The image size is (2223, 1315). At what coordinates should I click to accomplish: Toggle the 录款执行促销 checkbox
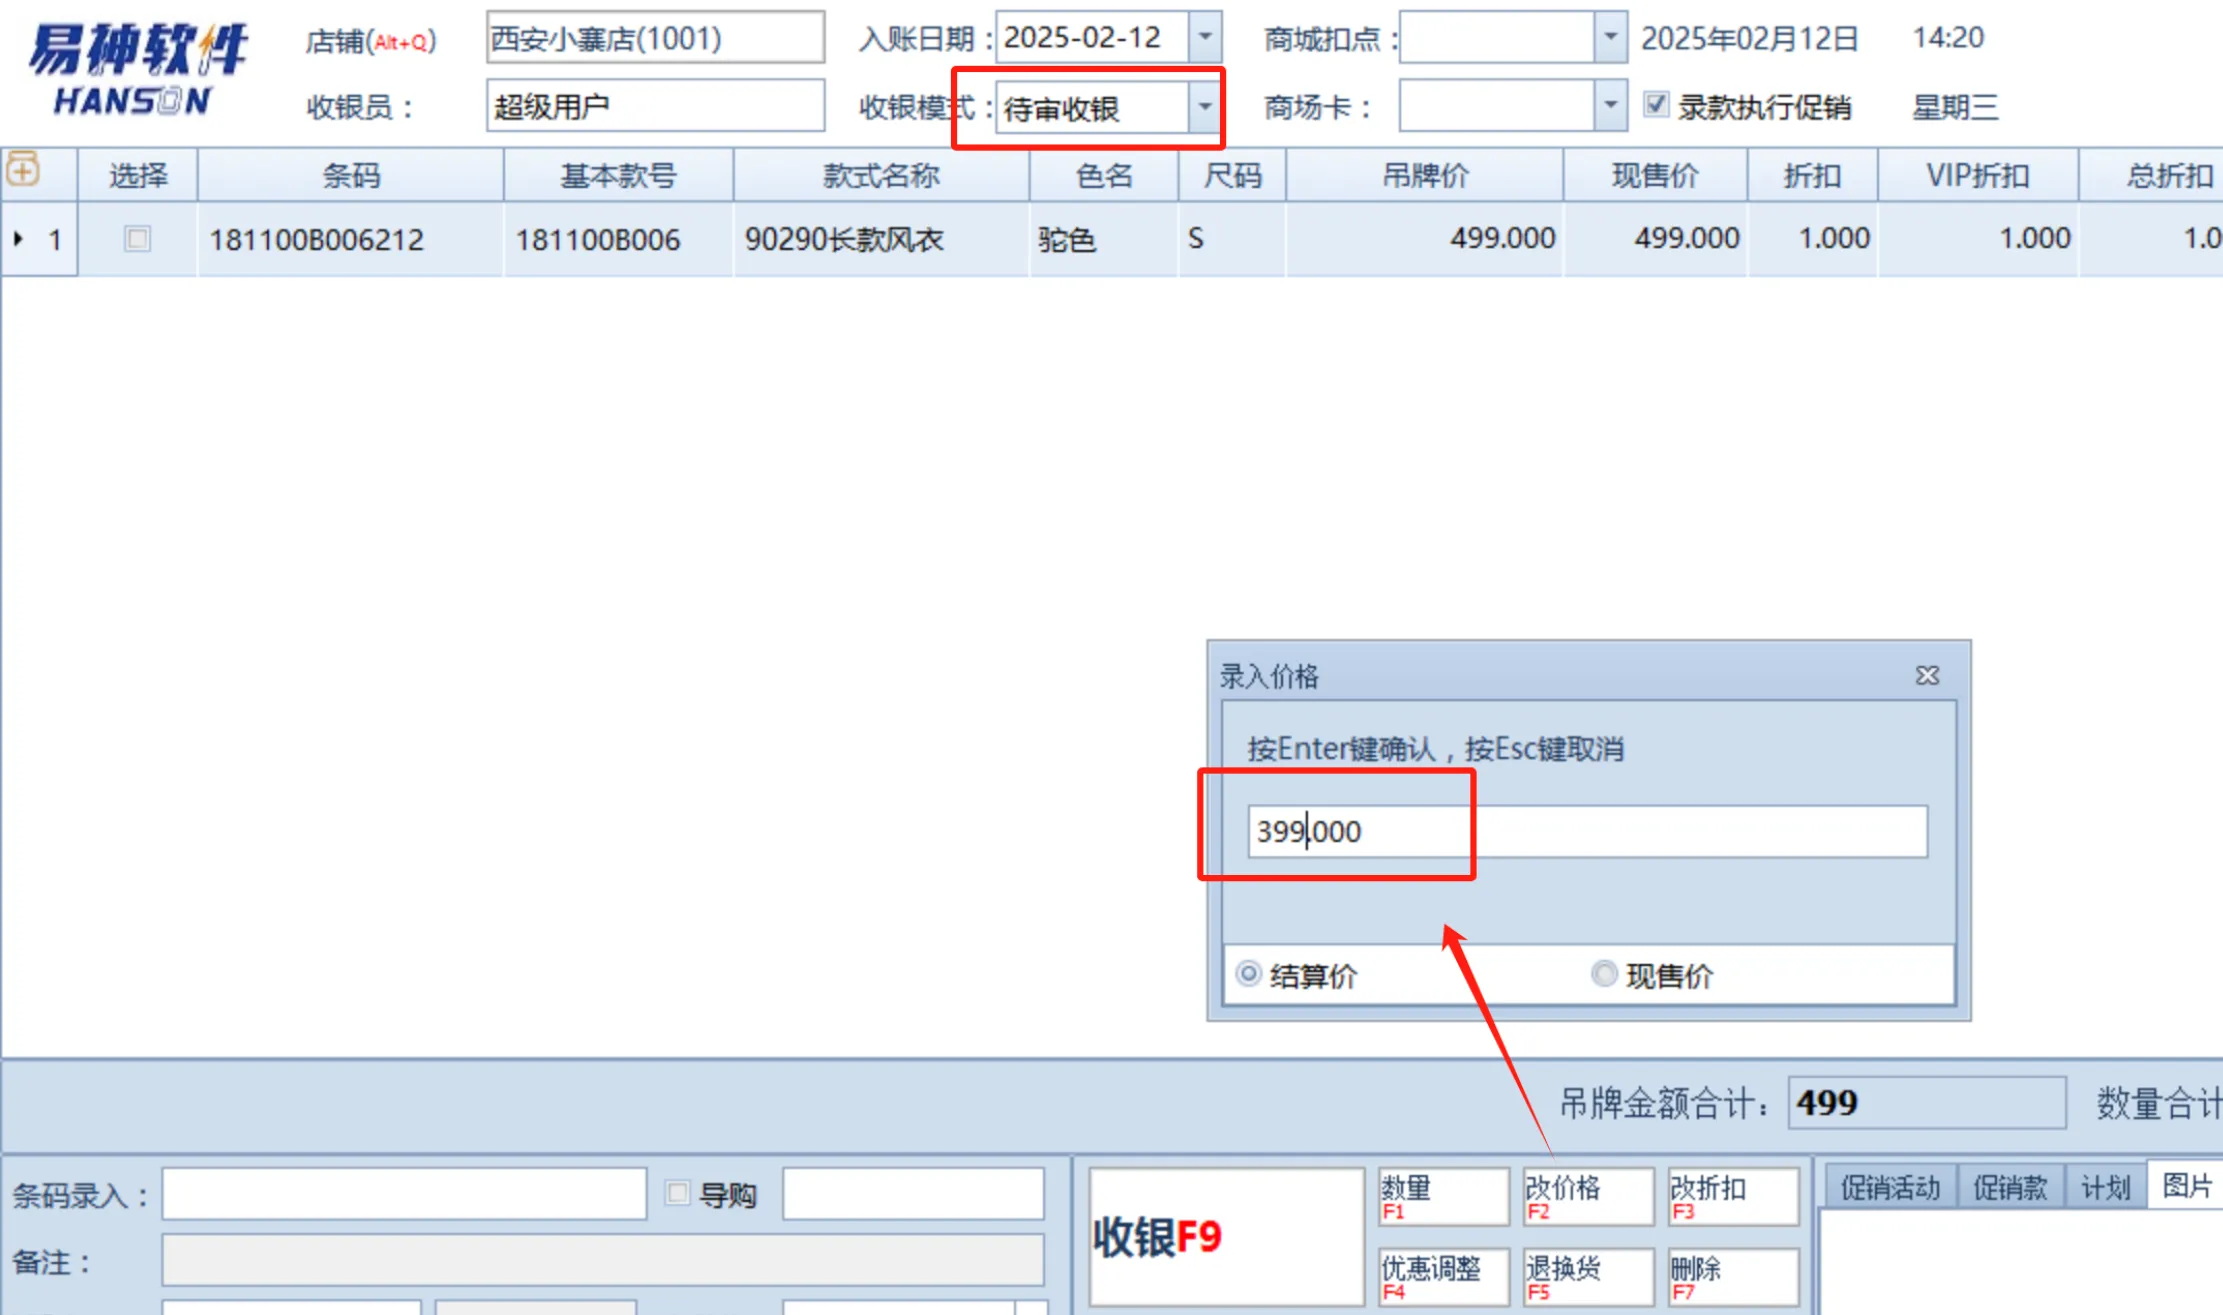tap(1656, 105)
